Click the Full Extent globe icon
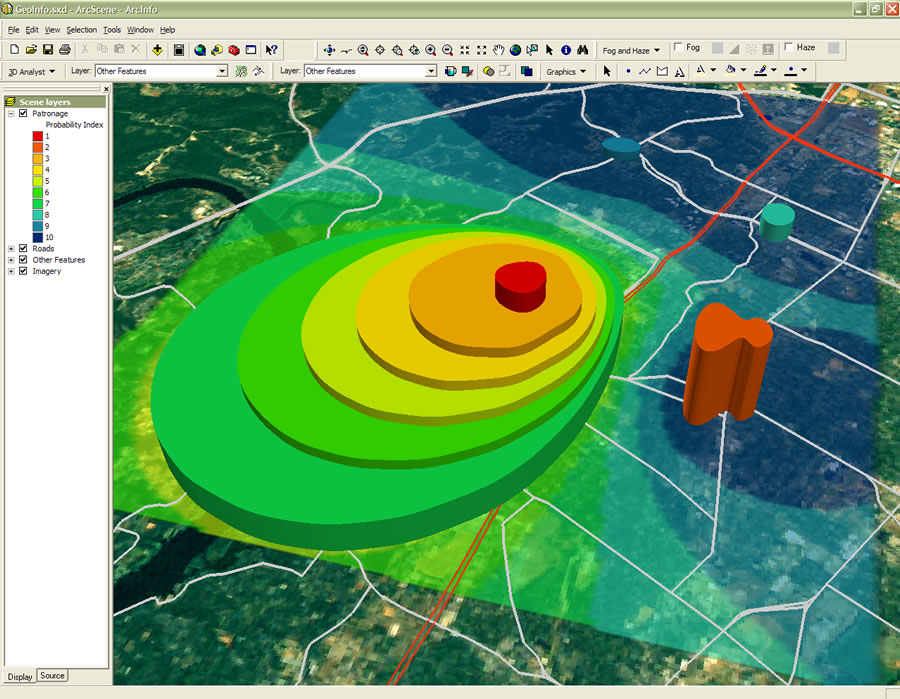 pyautogui.click(x=515, y=51)
